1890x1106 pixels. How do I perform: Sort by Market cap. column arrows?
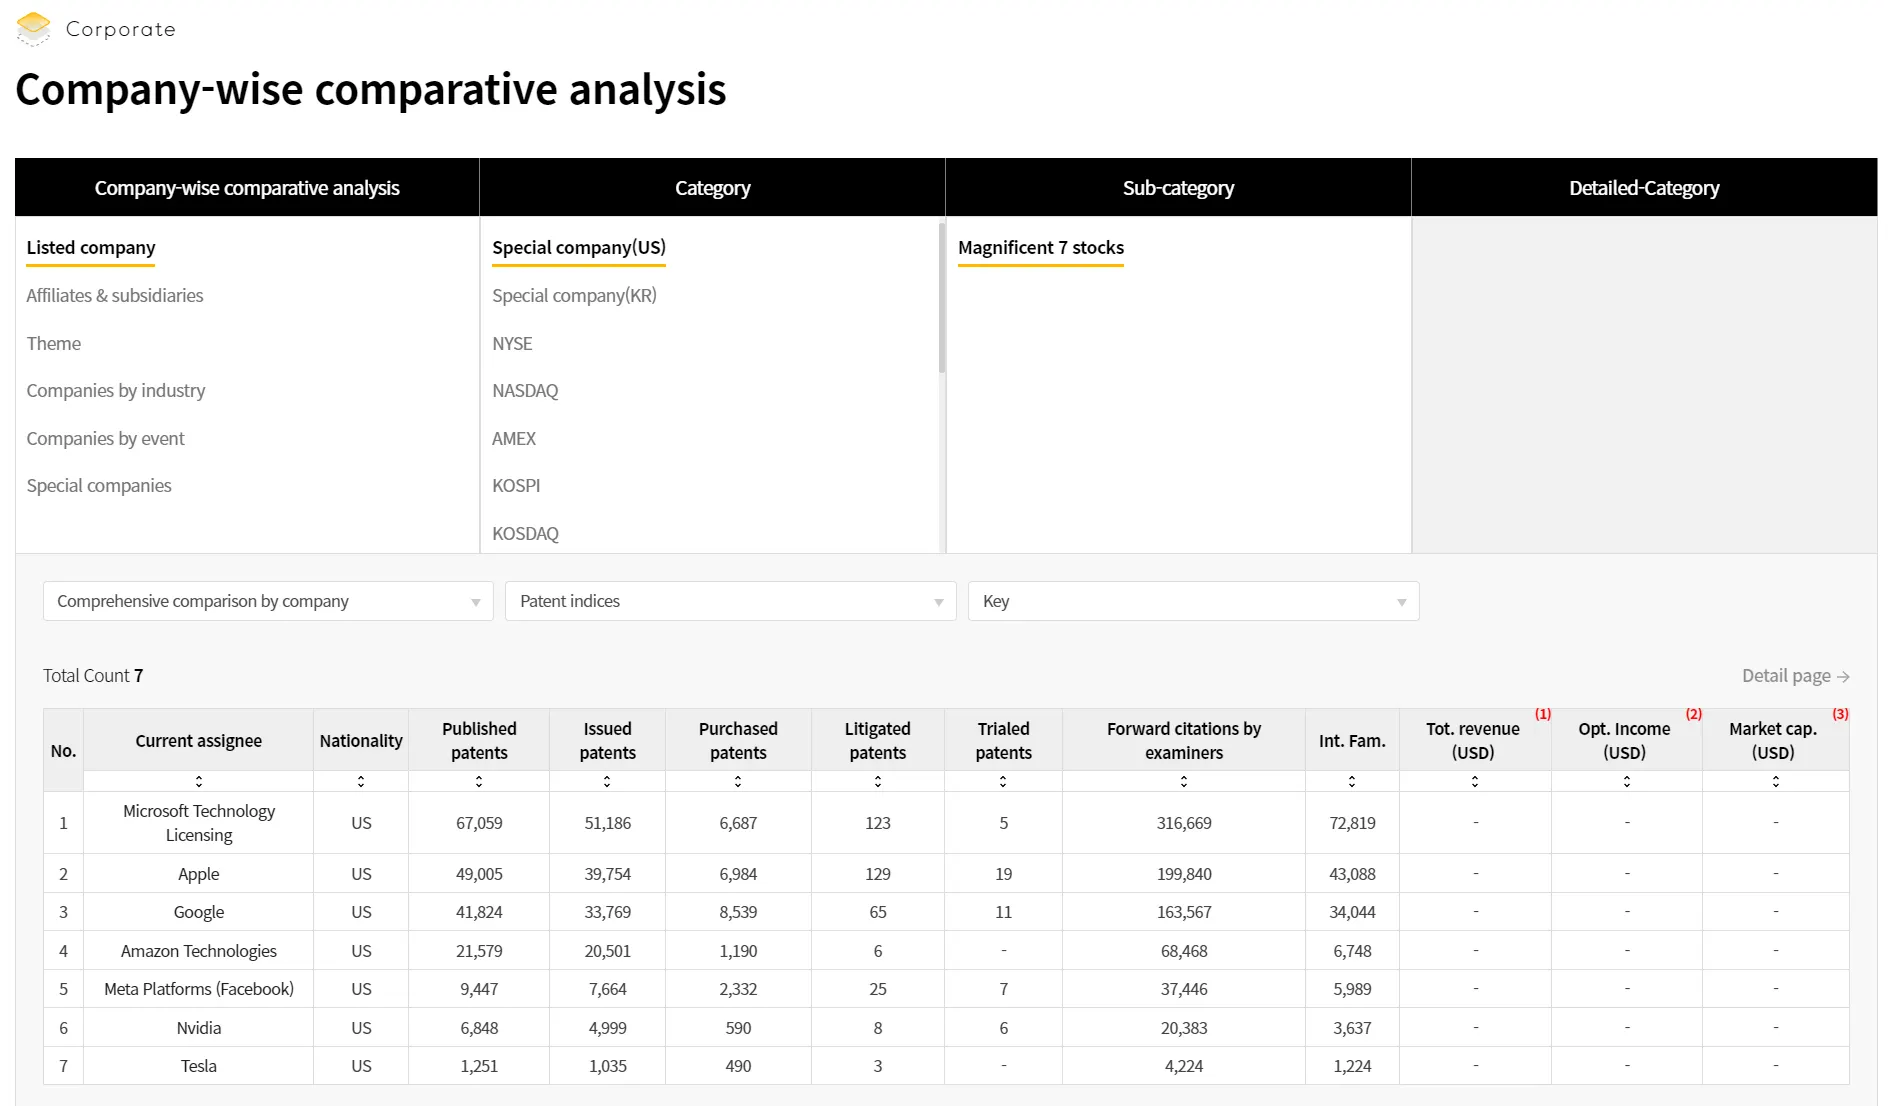pos(1776,781)
